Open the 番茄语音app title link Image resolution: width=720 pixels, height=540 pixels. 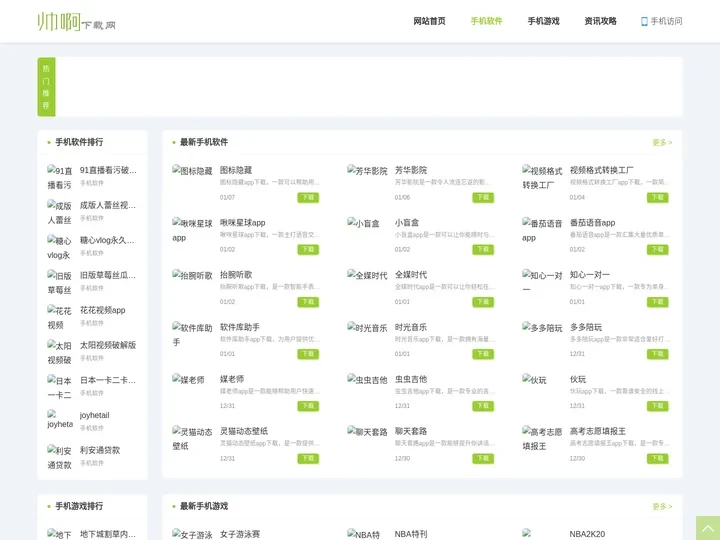point(592,222)
